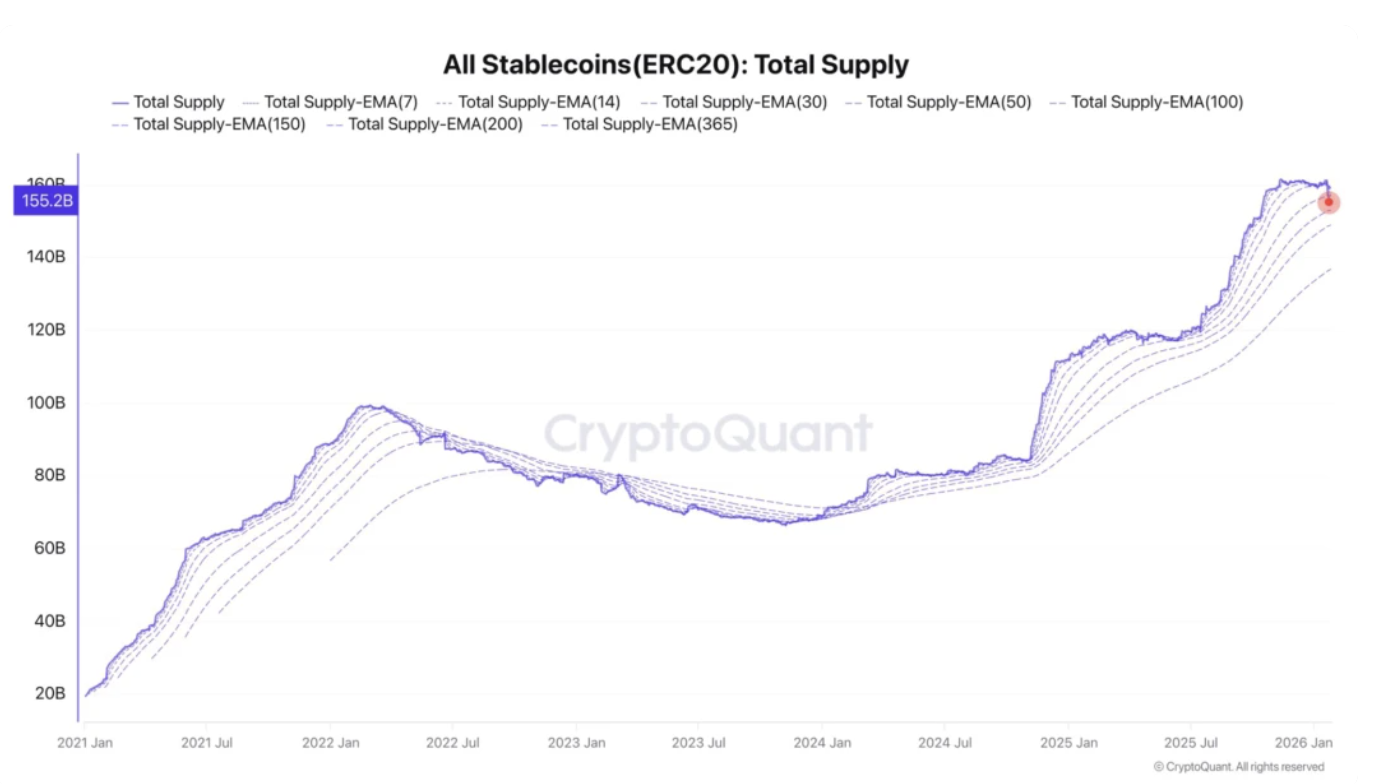This screenshot has width=1386, height=784.
Task: Click the CryptoQuant copyright notice
Action: point(1238,767)
